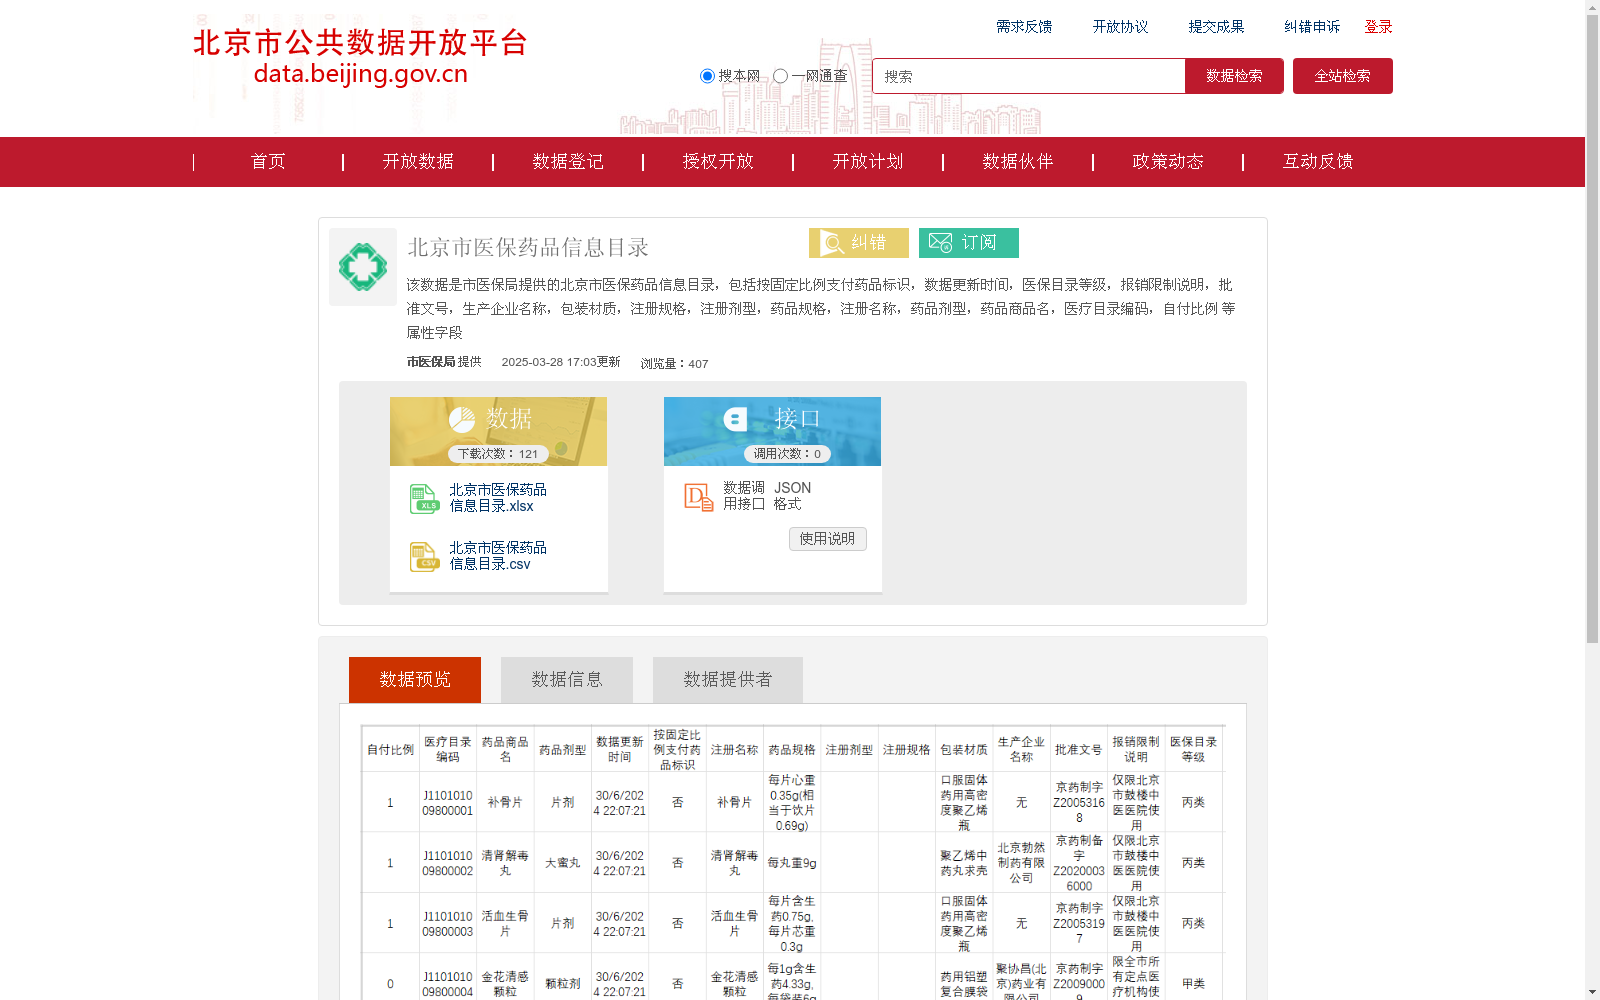Click the 纠错 magnifier icon button
1600x1000 pixels.
pyautogui.click(x=832, y=242)
